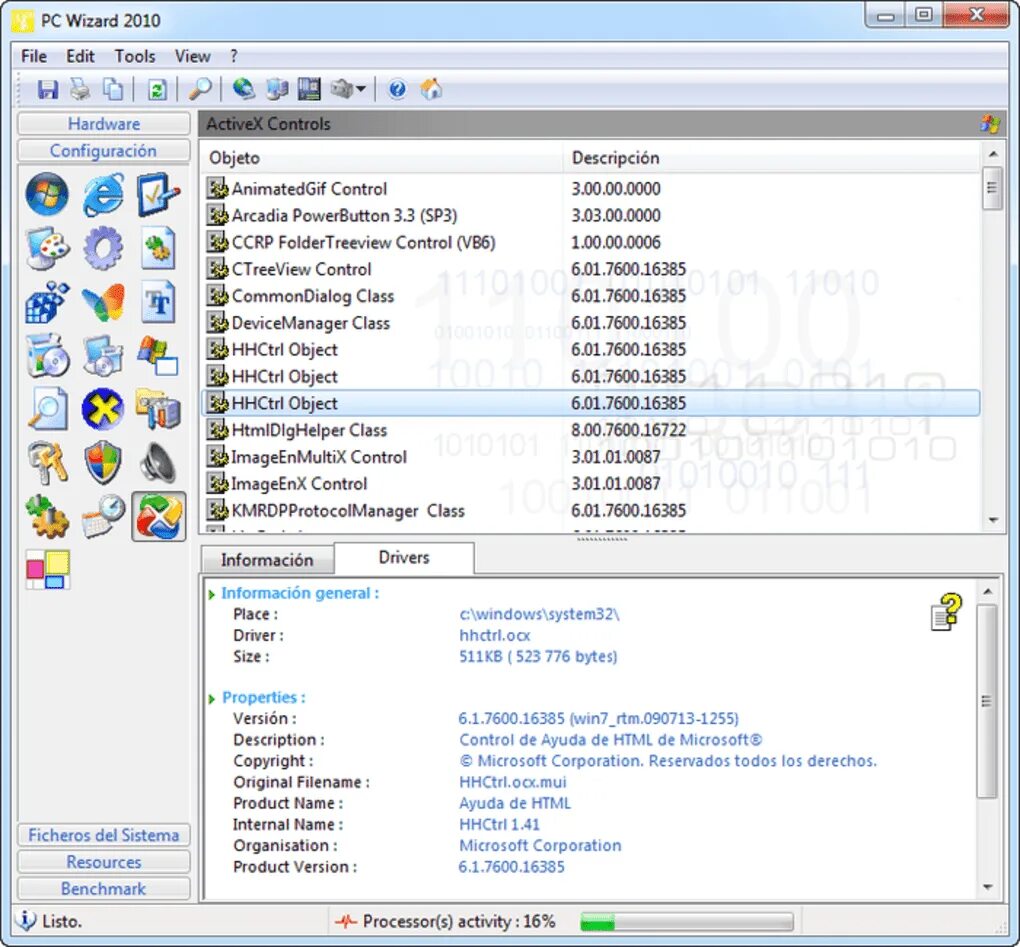Click the document question mark icon in details
The height and width of the screenshot is (947, 1020).
[946, 611]
